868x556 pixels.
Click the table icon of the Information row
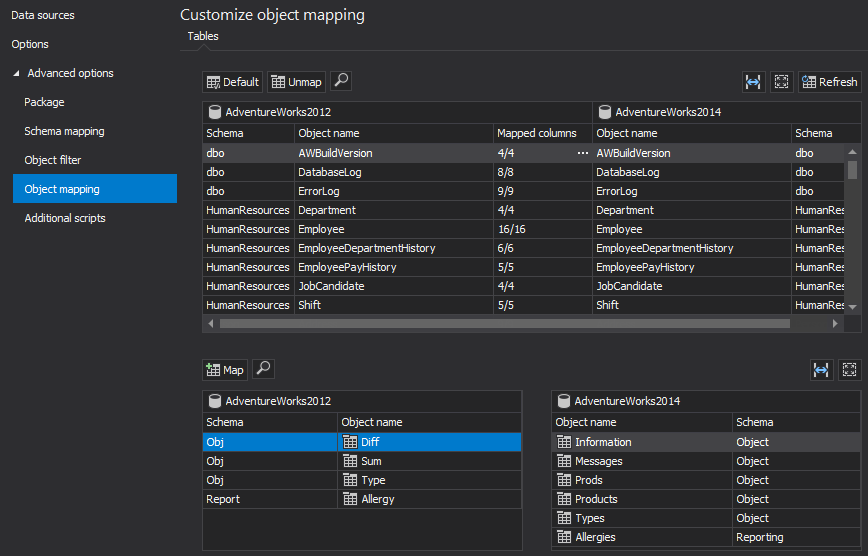click(x=564, y=442)
